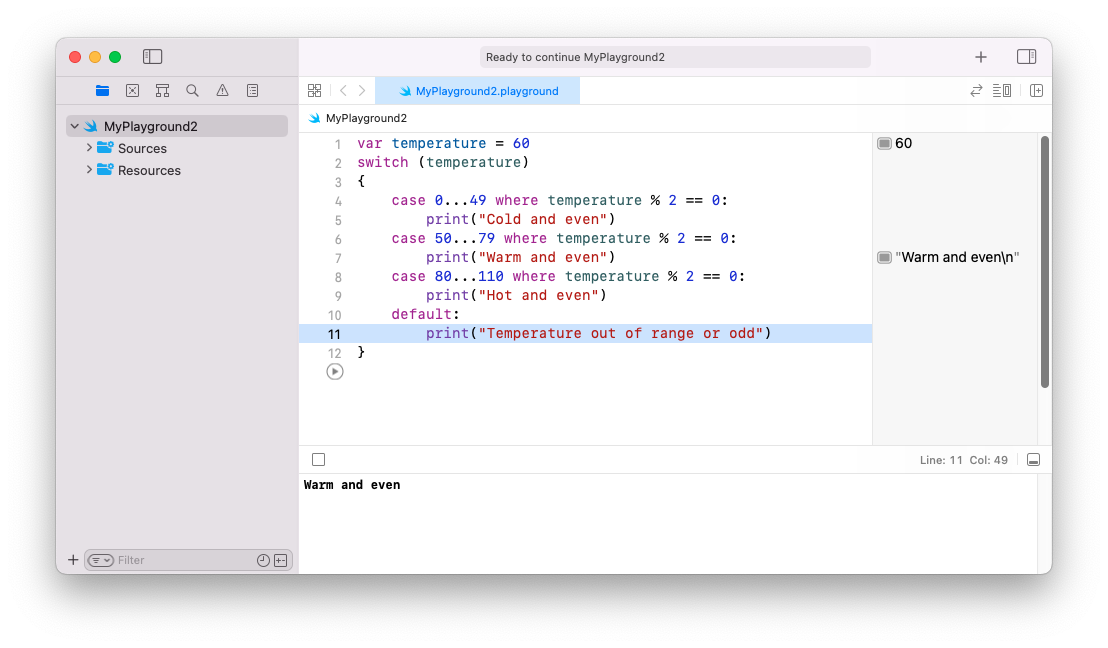Select MyPlayground2 in navigator
The height and width of the screenshot is (648, 1108).
click(x=177, y=126)
